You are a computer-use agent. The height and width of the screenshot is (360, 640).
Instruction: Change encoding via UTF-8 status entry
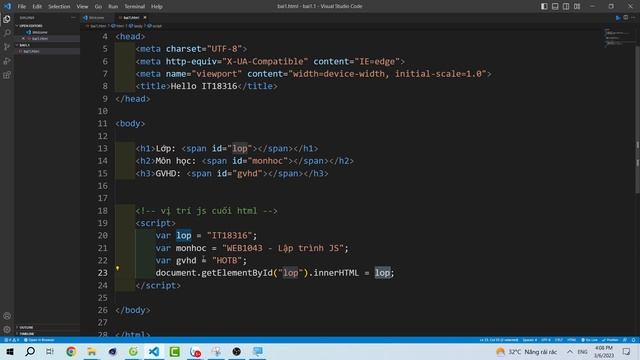[546, 340]
